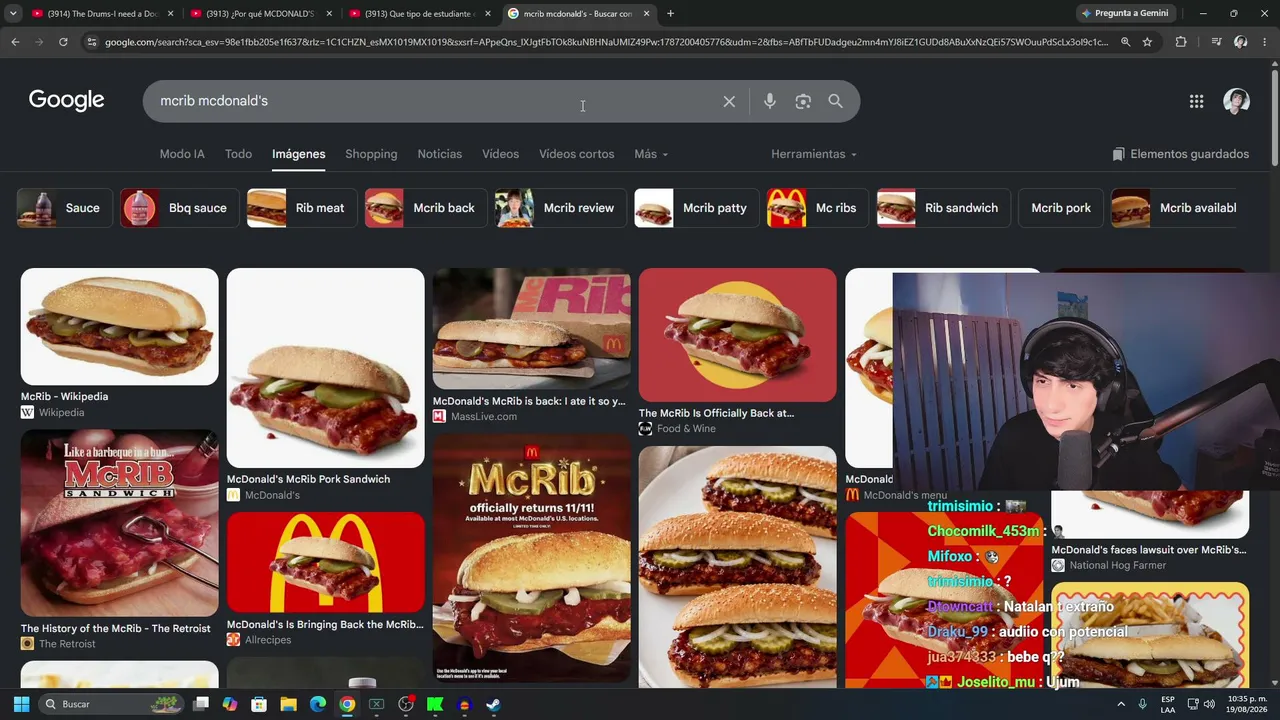
Task: Click the Windows taskbar Buscar search box
Action: (x=110, y=704)
